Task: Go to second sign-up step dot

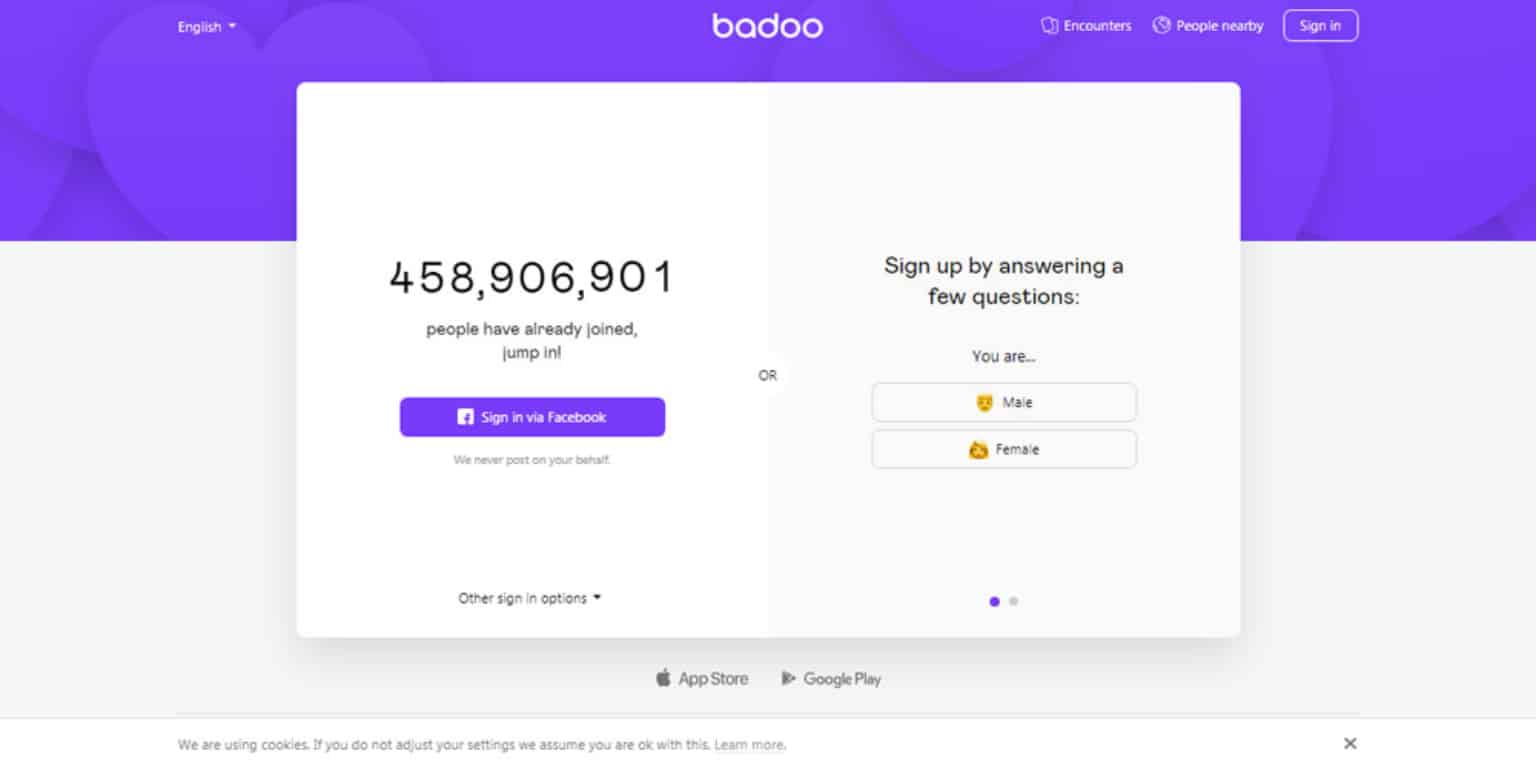Action: (1014, 602)
